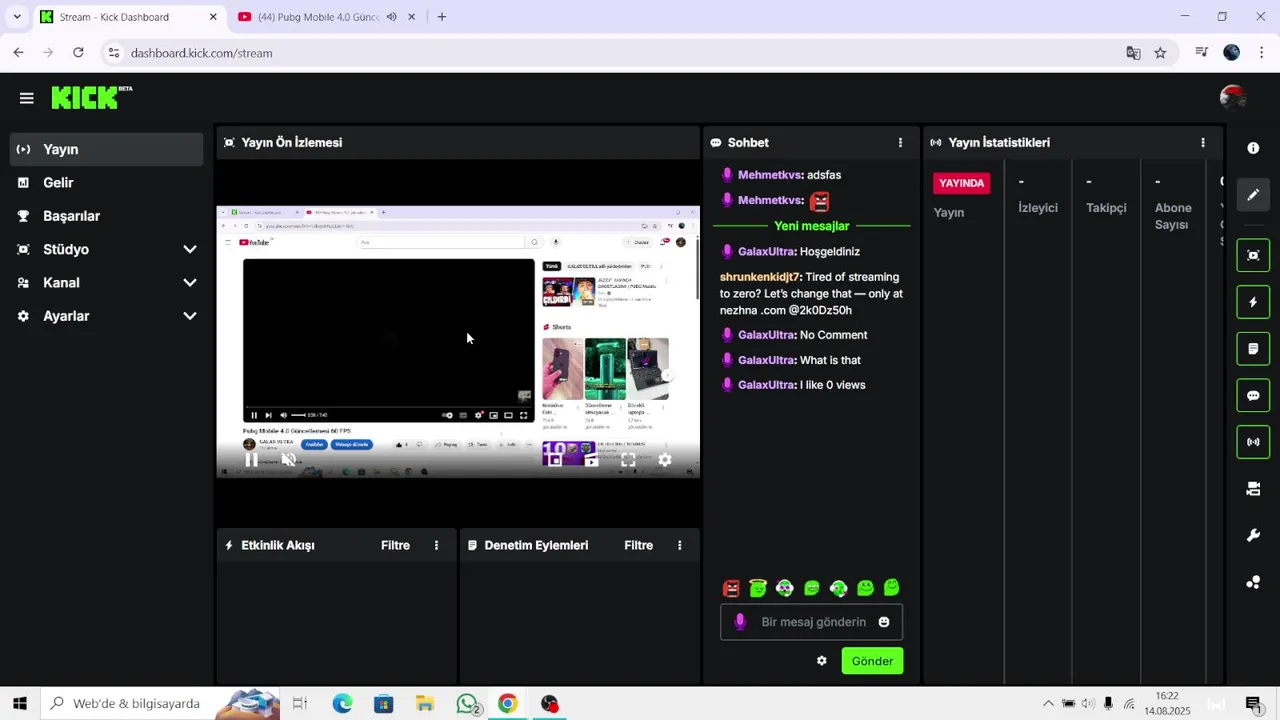Select Yayın in left navigation
Screen dimensions: 1280x720
(106, 149)
